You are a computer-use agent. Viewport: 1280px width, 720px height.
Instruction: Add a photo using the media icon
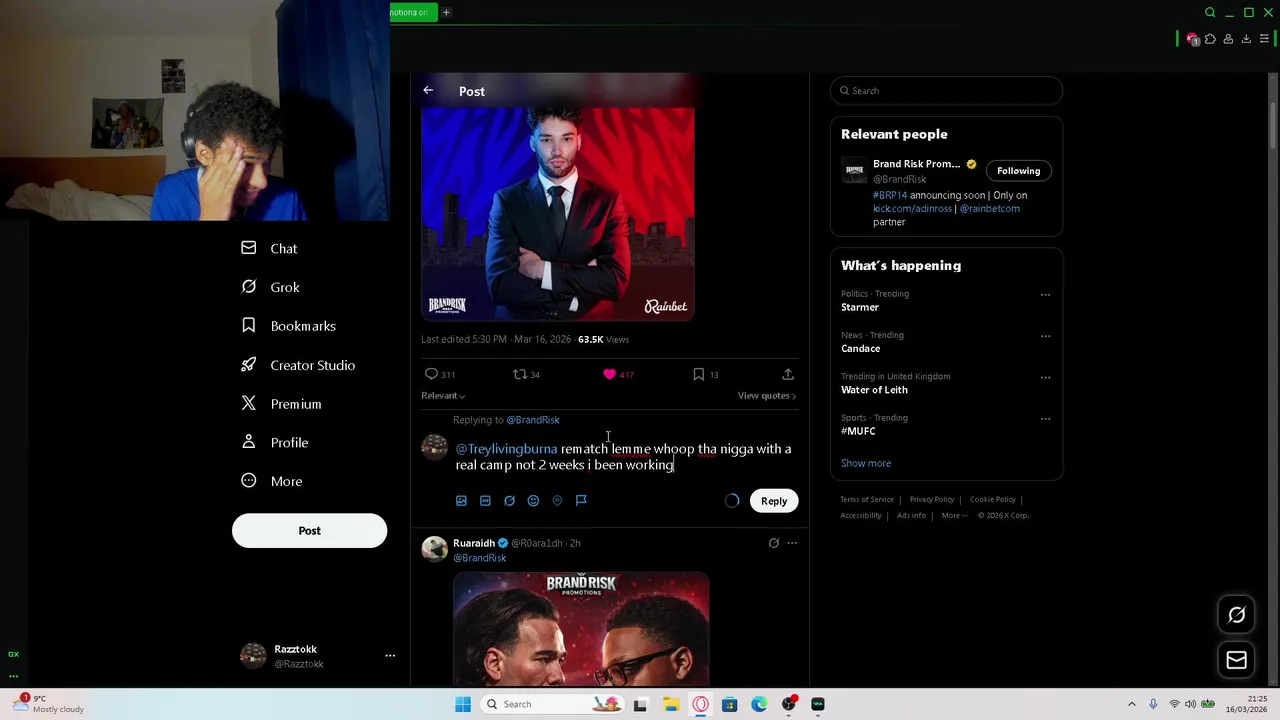click(461, 501)
